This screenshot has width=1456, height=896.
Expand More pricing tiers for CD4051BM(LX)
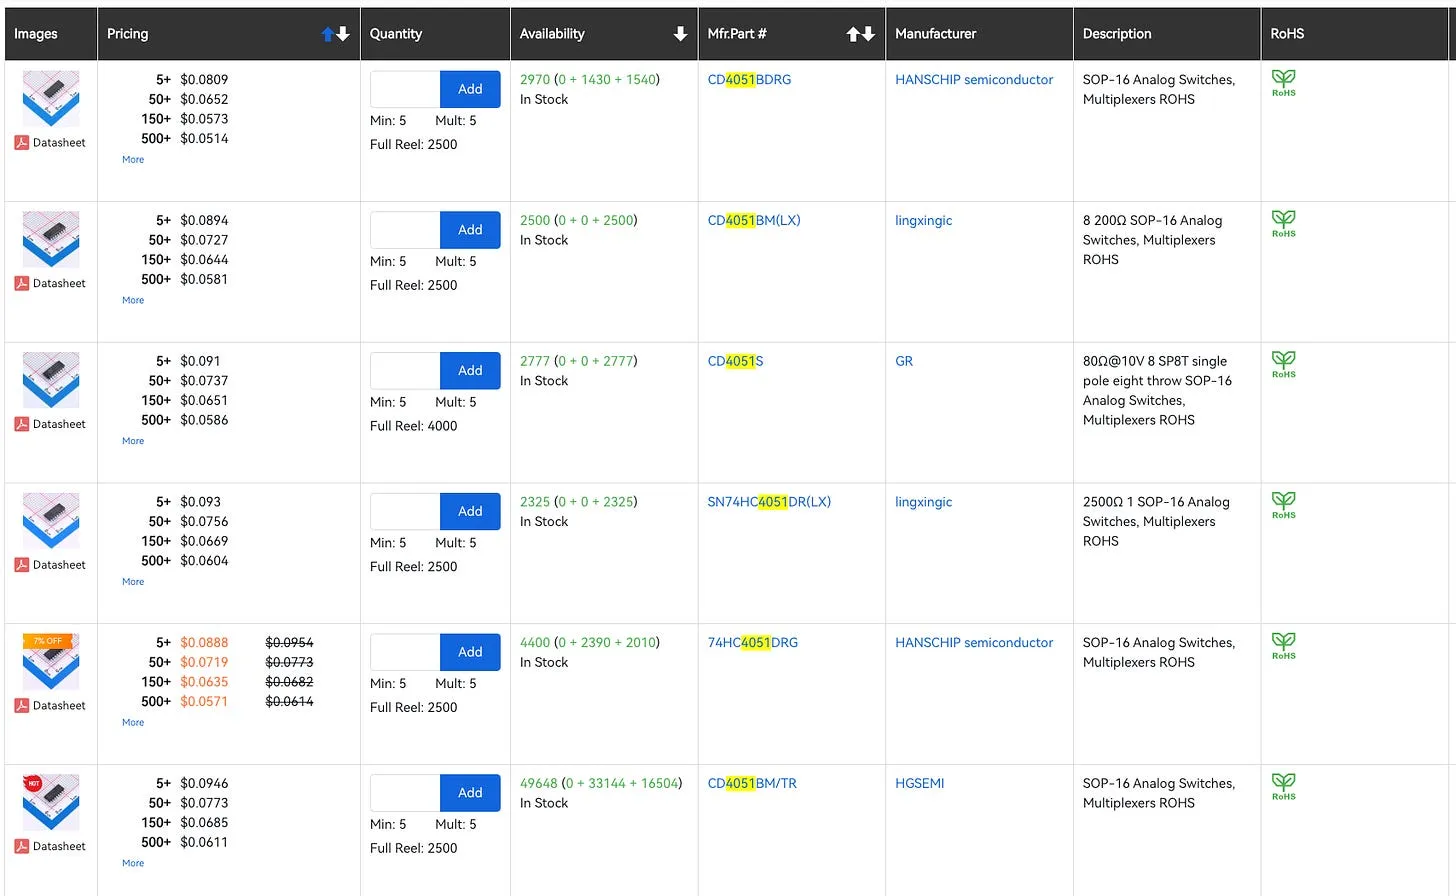tap(133, 301)
